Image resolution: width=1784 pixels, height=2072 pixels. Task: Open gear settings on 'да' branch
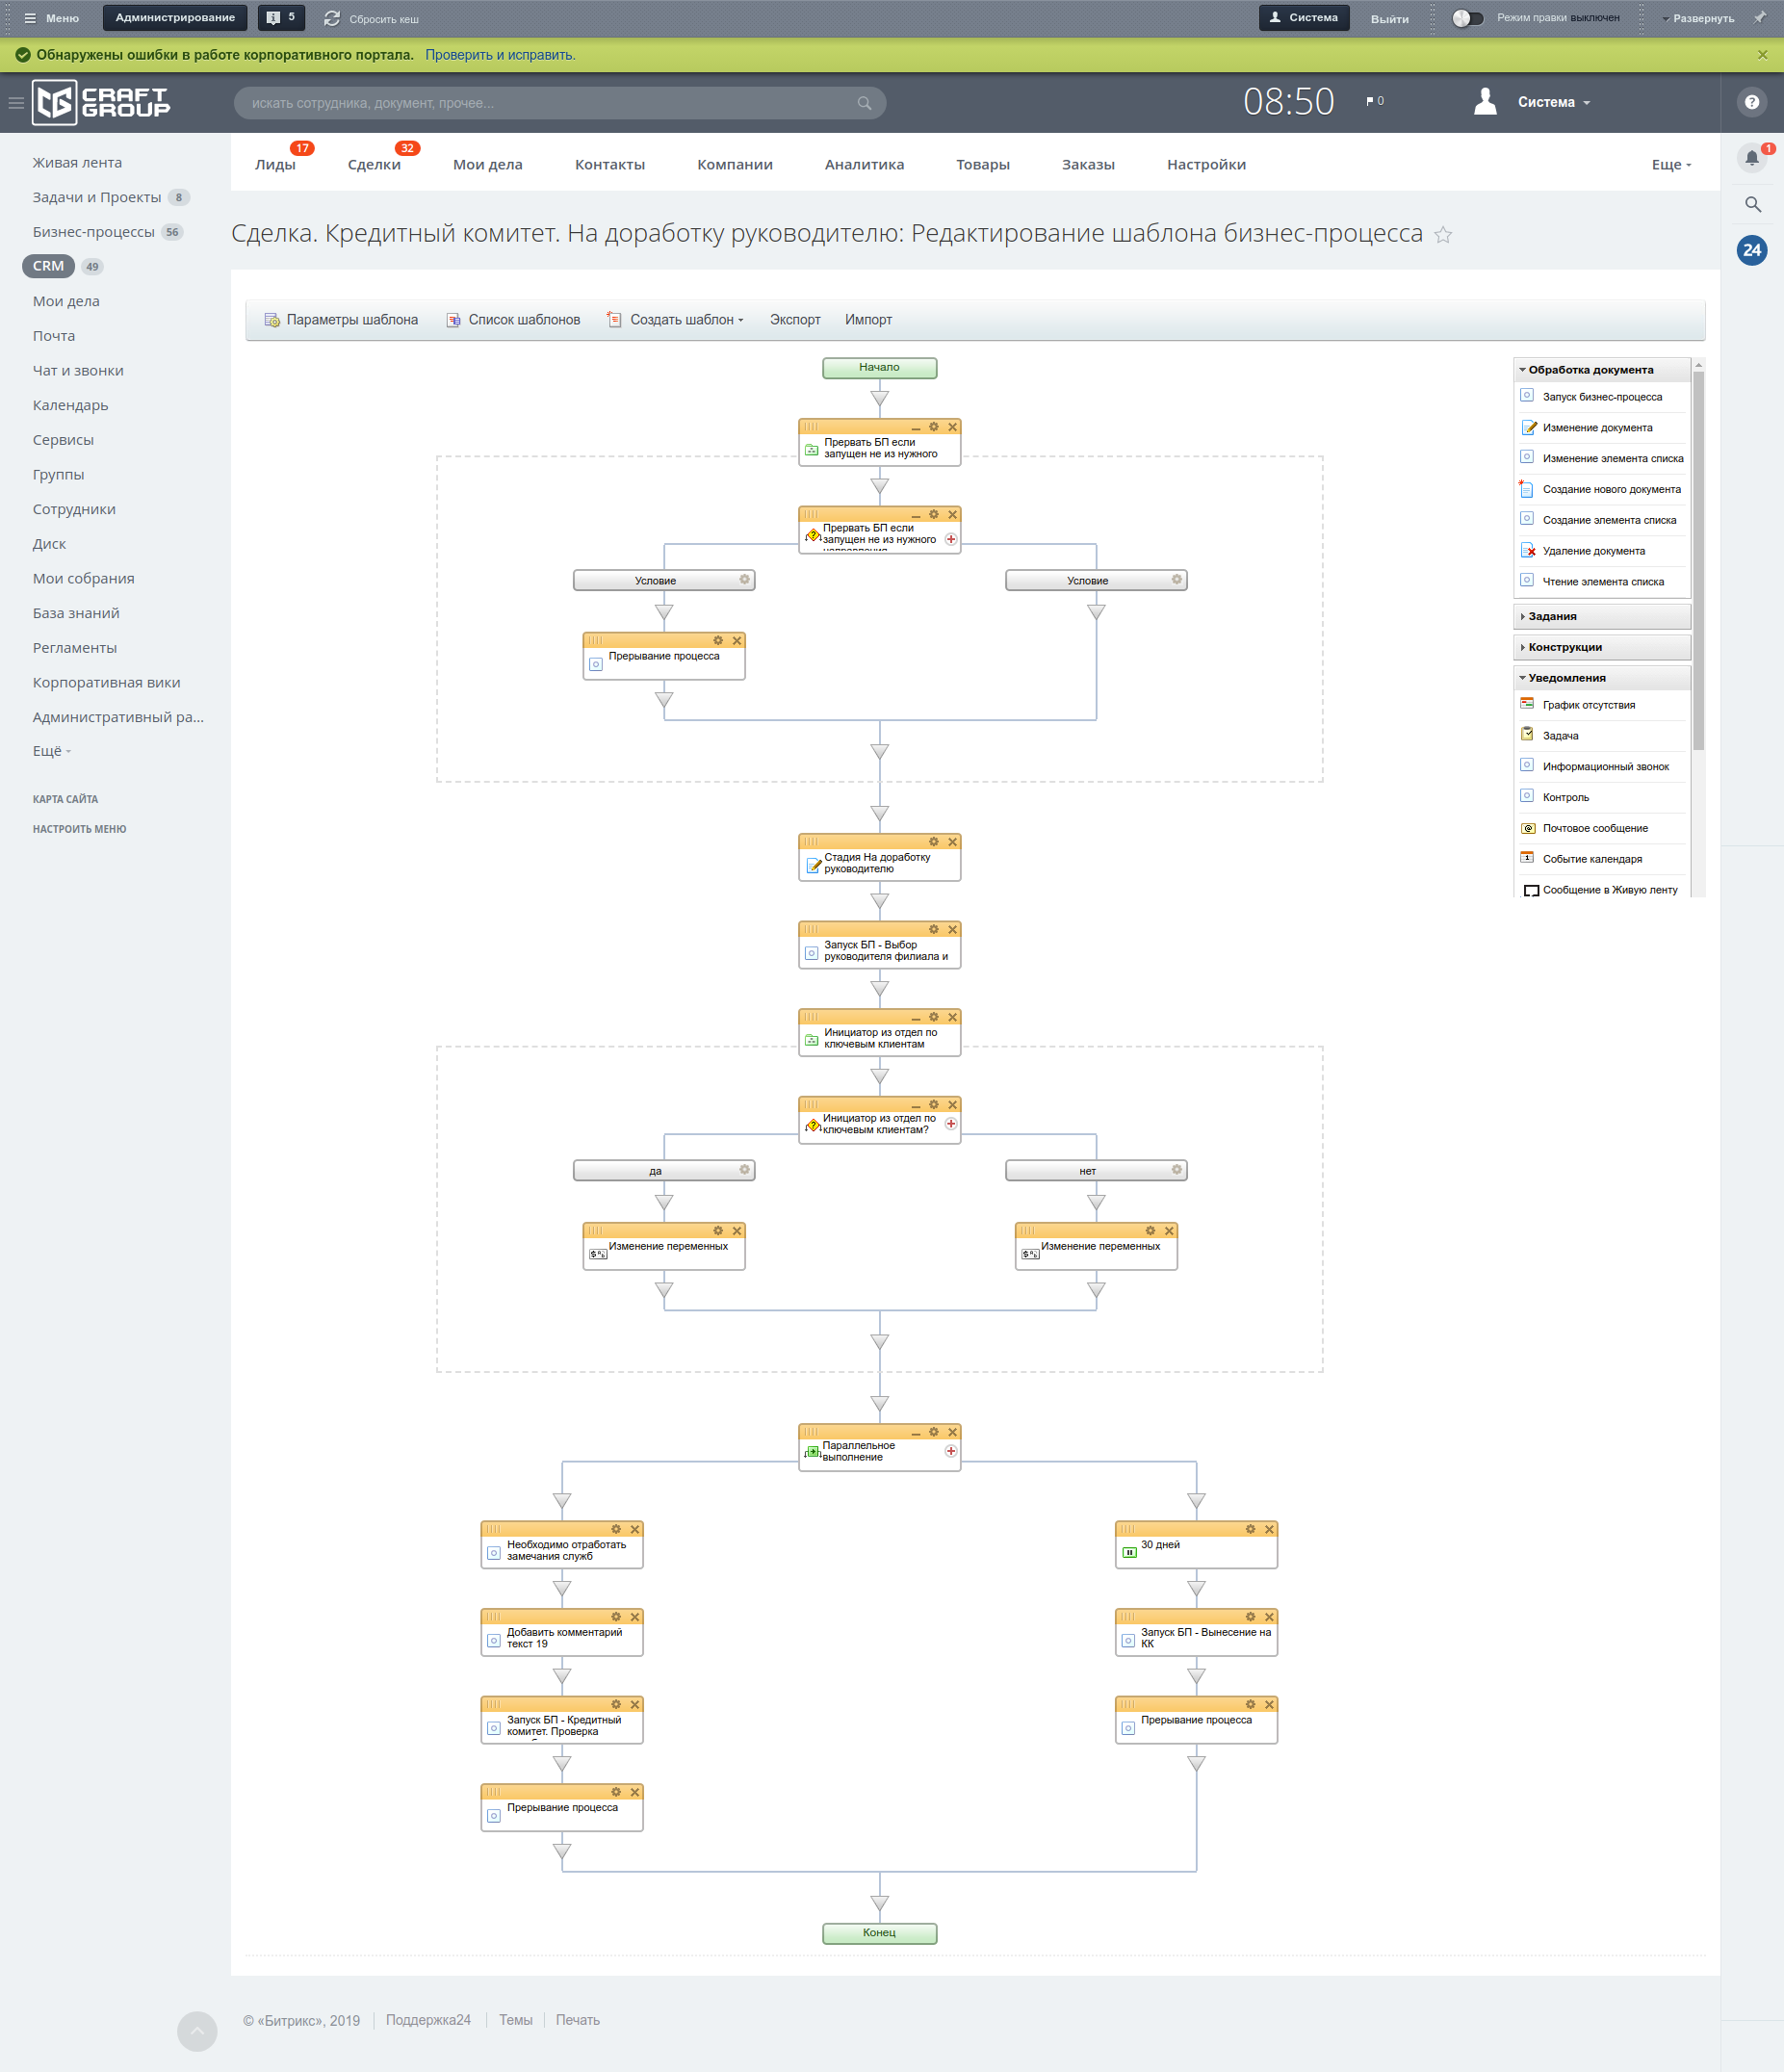click(744, 1170)
